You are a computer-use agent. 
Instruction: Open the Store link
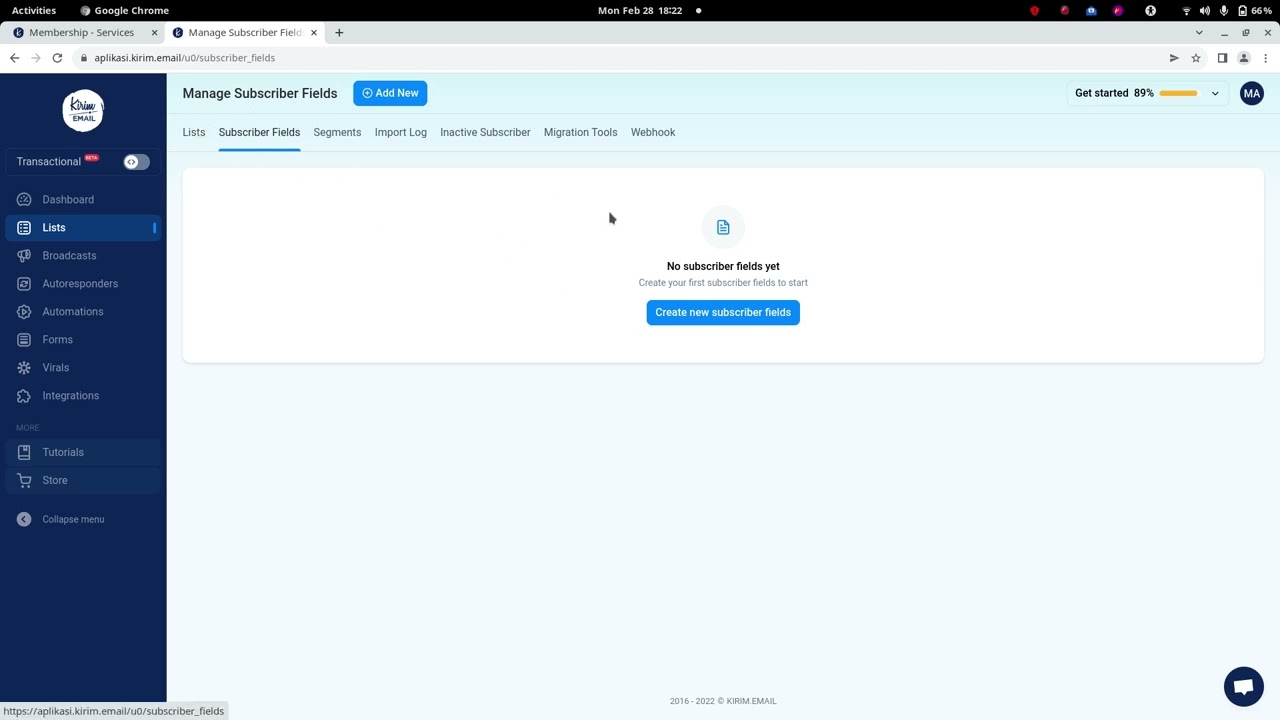tap(55, 481)
